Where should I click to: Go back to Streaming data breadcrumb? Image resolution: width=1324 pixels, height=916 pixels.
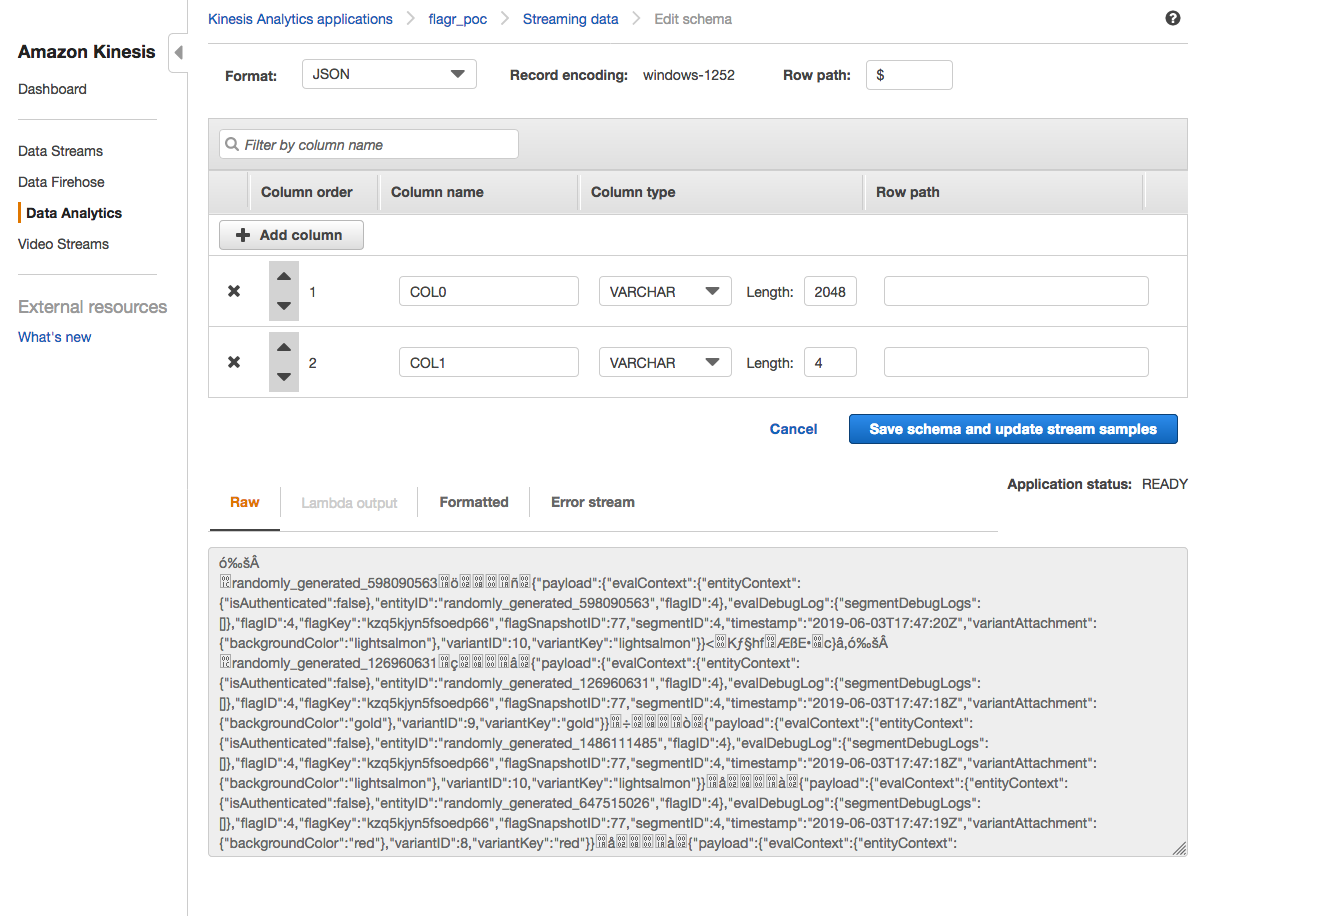pos(570,18)
